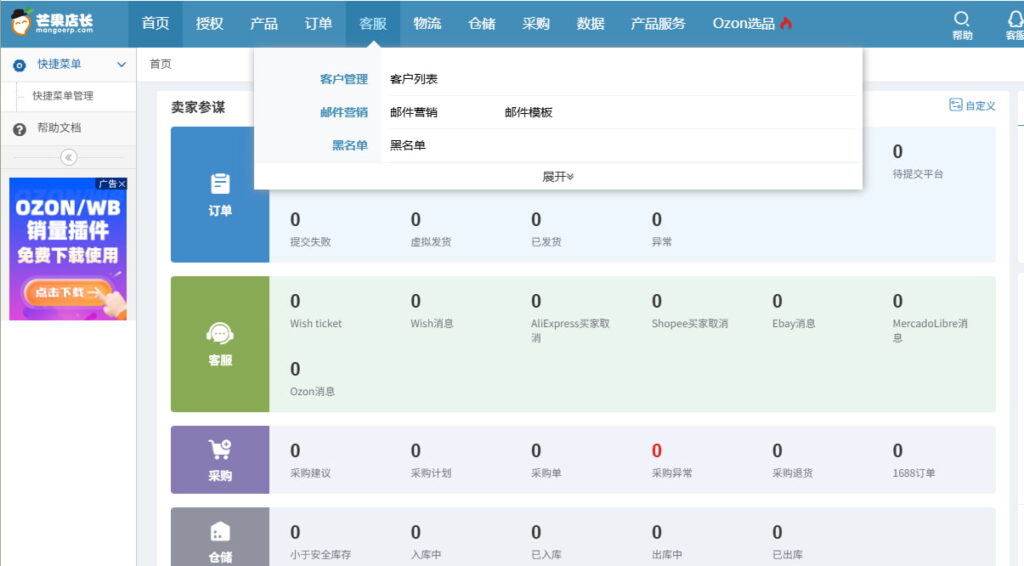This screenshot has height=566, width=1024.
Task: Select 客户列表 from the dropdown menu
Action: [x=414, y=79]
